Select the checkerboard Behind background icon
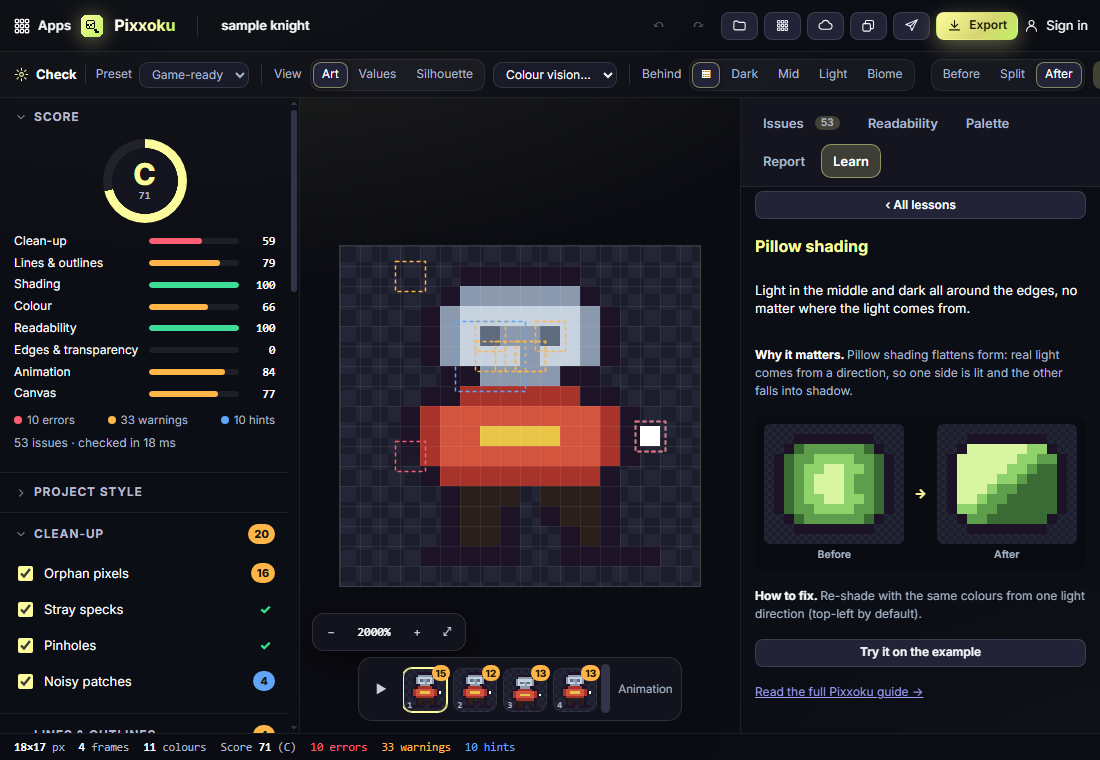 coord(706,74)
